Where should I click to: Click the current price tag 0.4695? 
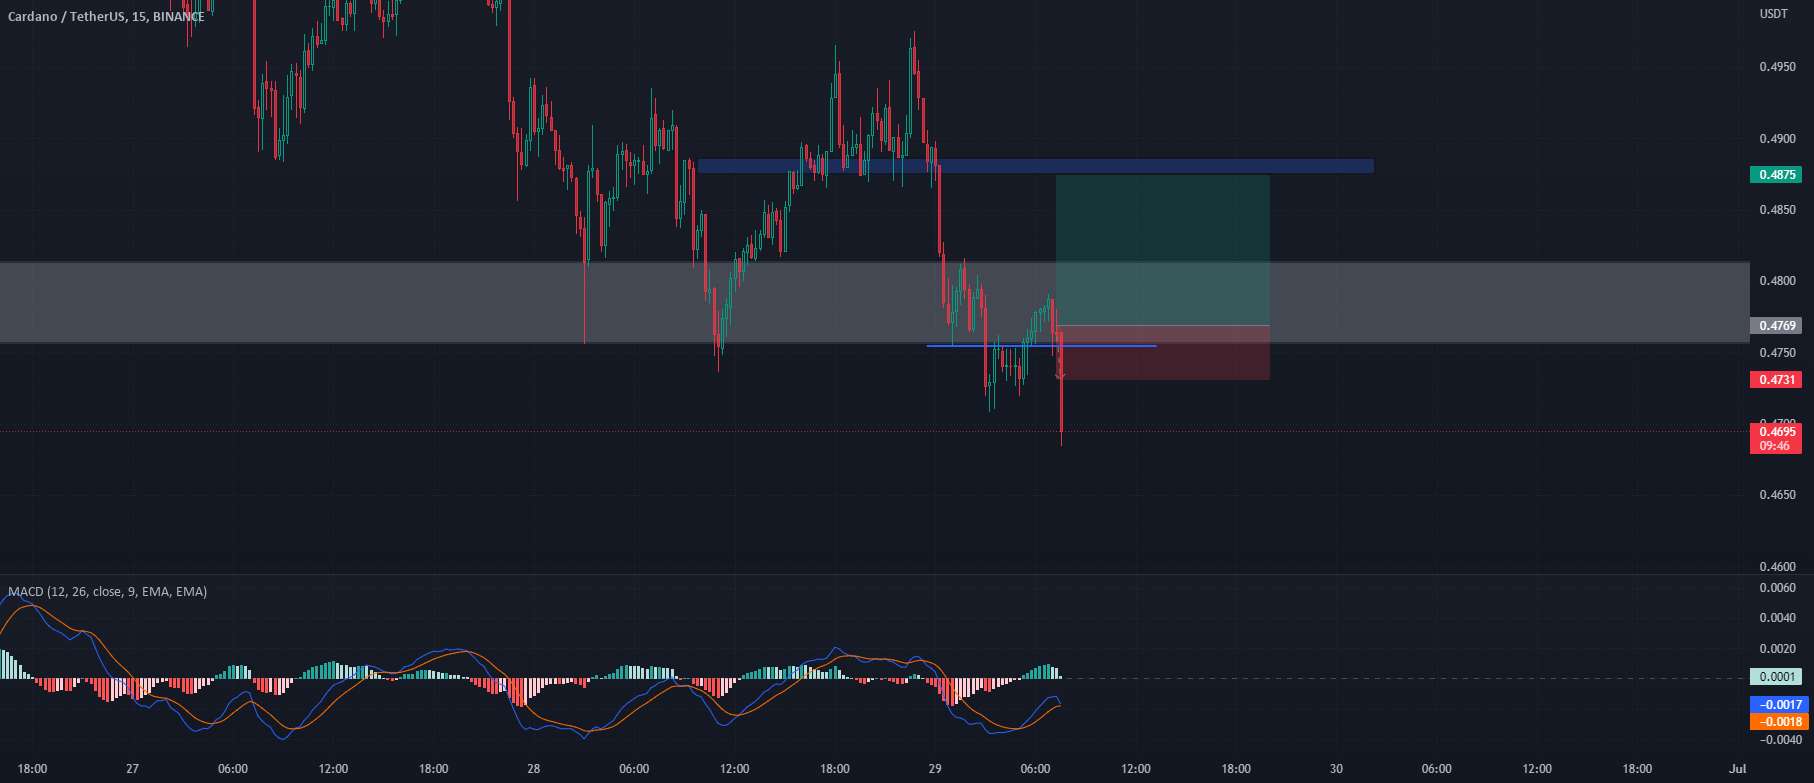point(1775,432)
